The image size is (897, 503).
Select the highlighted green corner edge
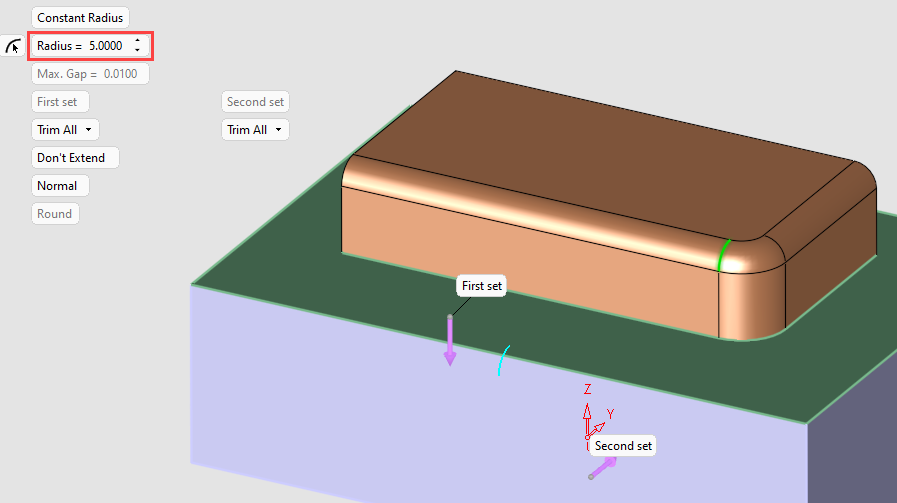pos(722,255)
